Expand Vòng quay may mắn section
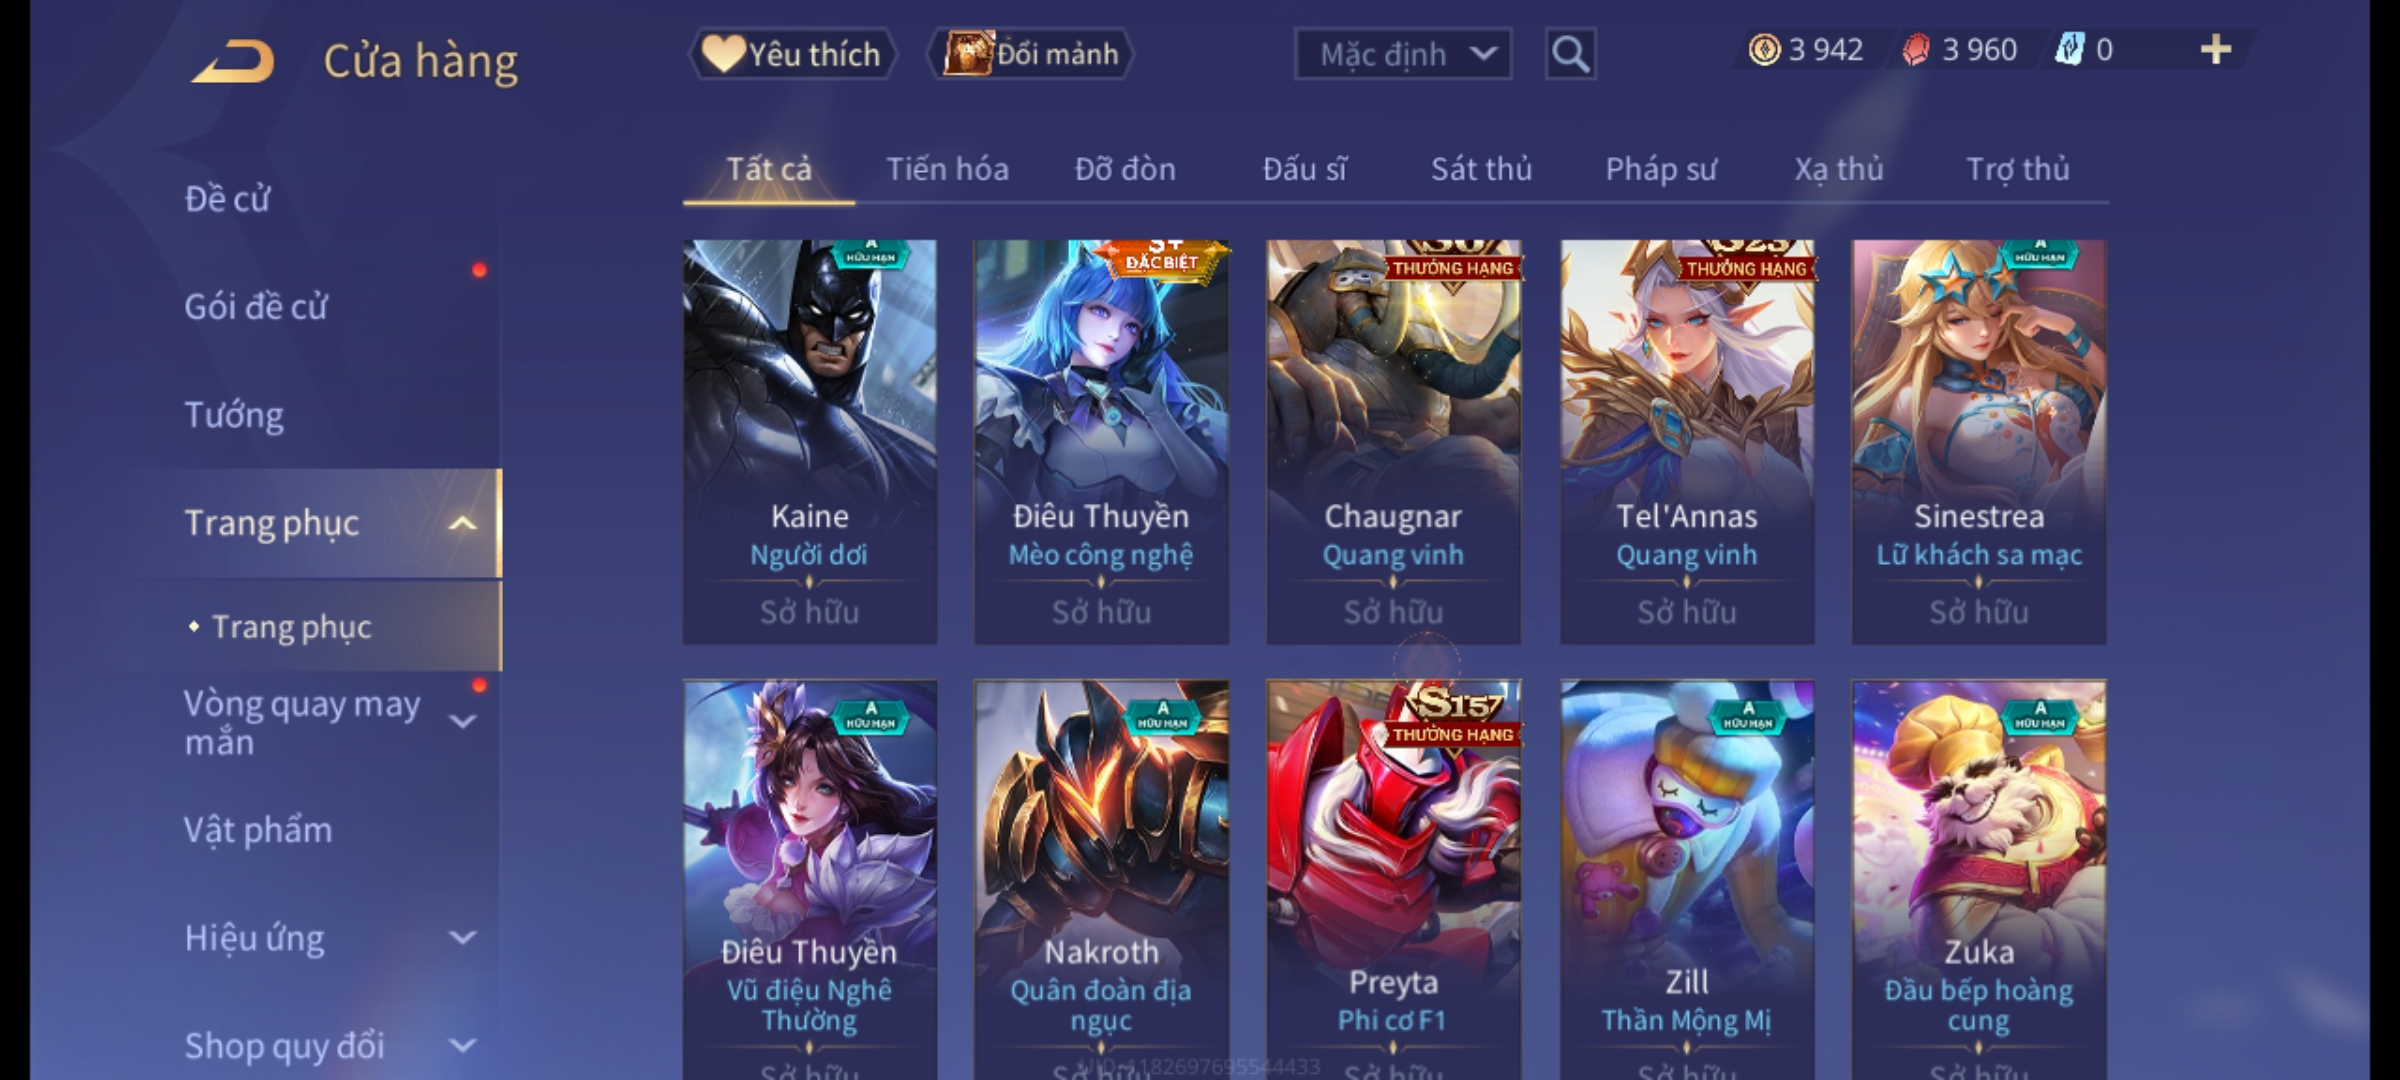Screen dimensions: 2400x1080 click(x=461, y=721)
